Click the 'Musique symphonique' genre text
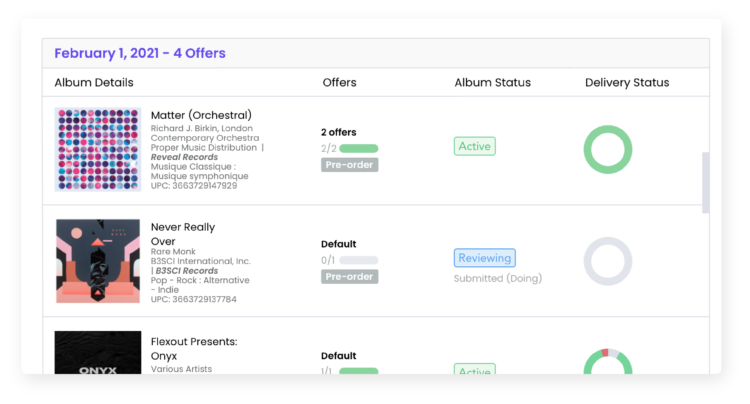 [199, 176]
